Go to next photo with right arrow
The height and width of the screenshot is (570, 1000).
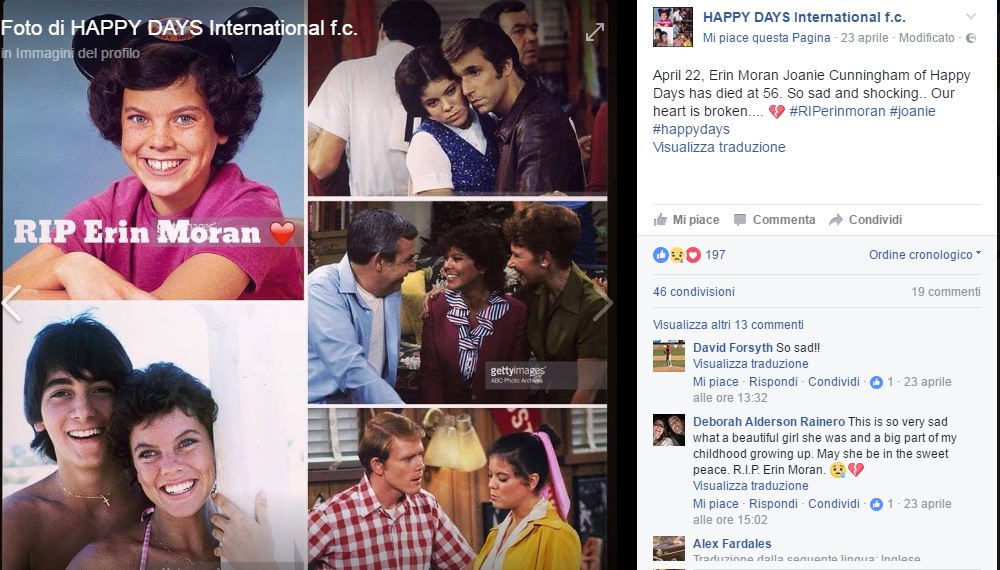pyautogui.click(x=602, y=303)
